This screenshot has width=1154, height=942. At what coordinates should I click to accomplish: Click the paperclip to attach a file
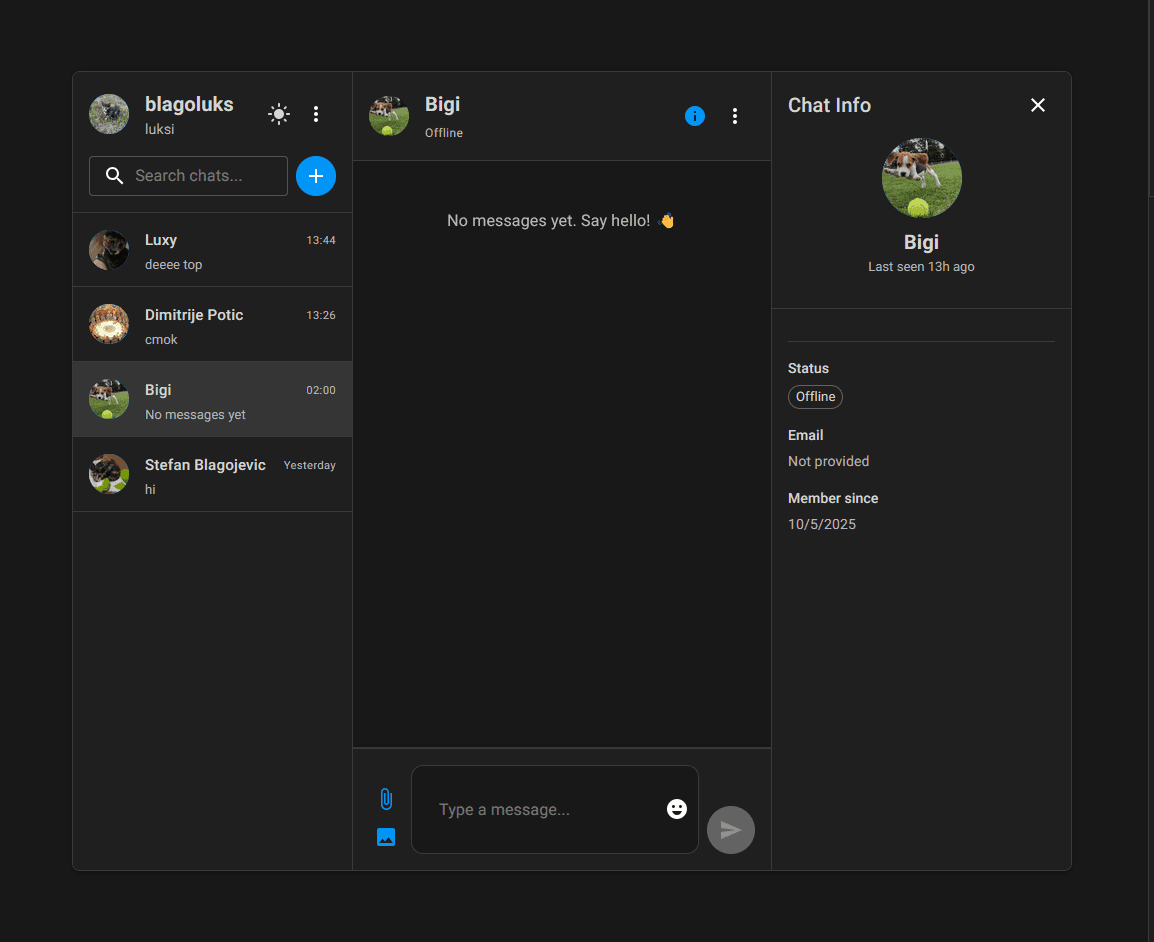click(386, 799)
